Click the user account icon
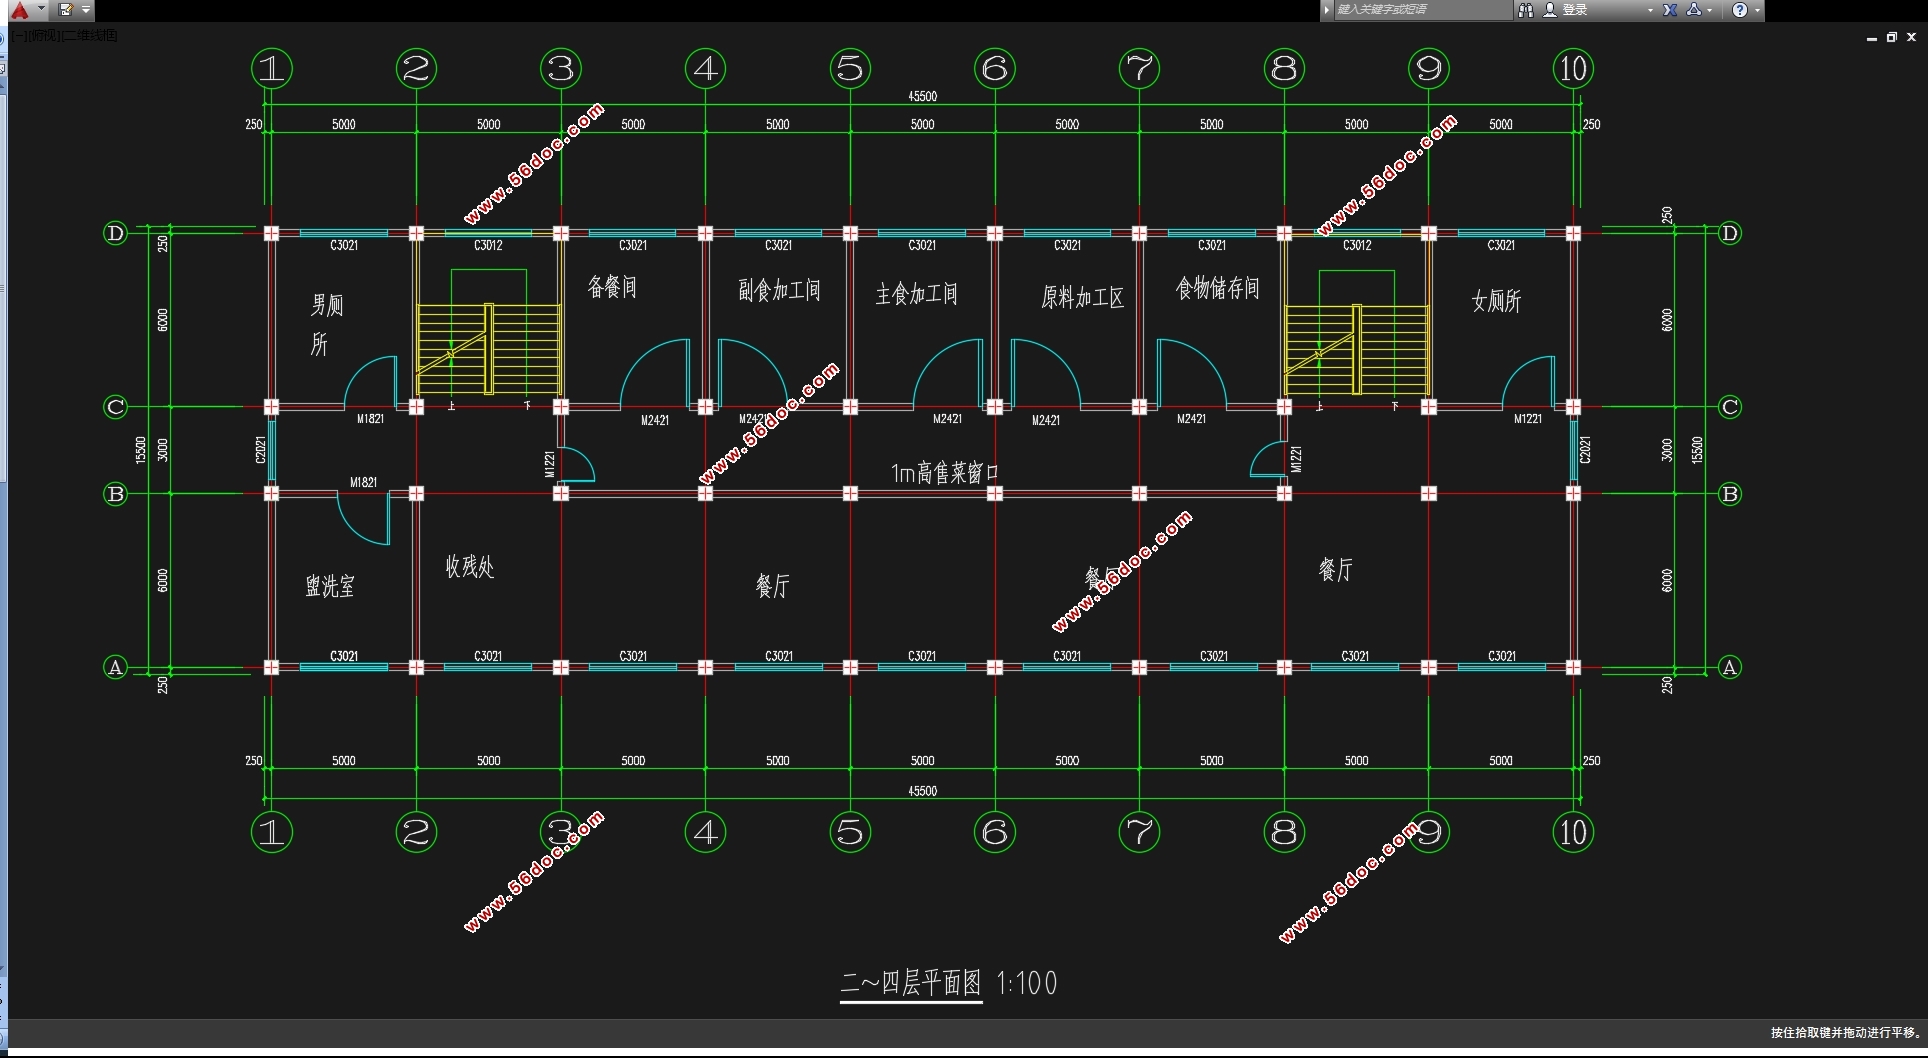 coord(1550,10)
